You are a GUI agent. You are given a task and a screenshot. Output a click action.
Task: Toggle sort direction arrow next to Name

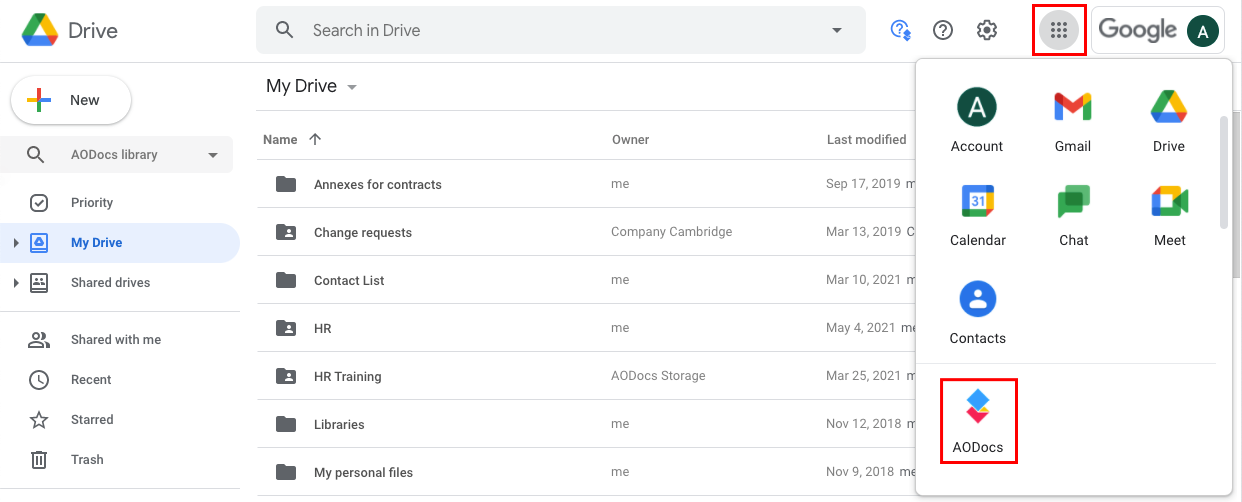[315, 139]
